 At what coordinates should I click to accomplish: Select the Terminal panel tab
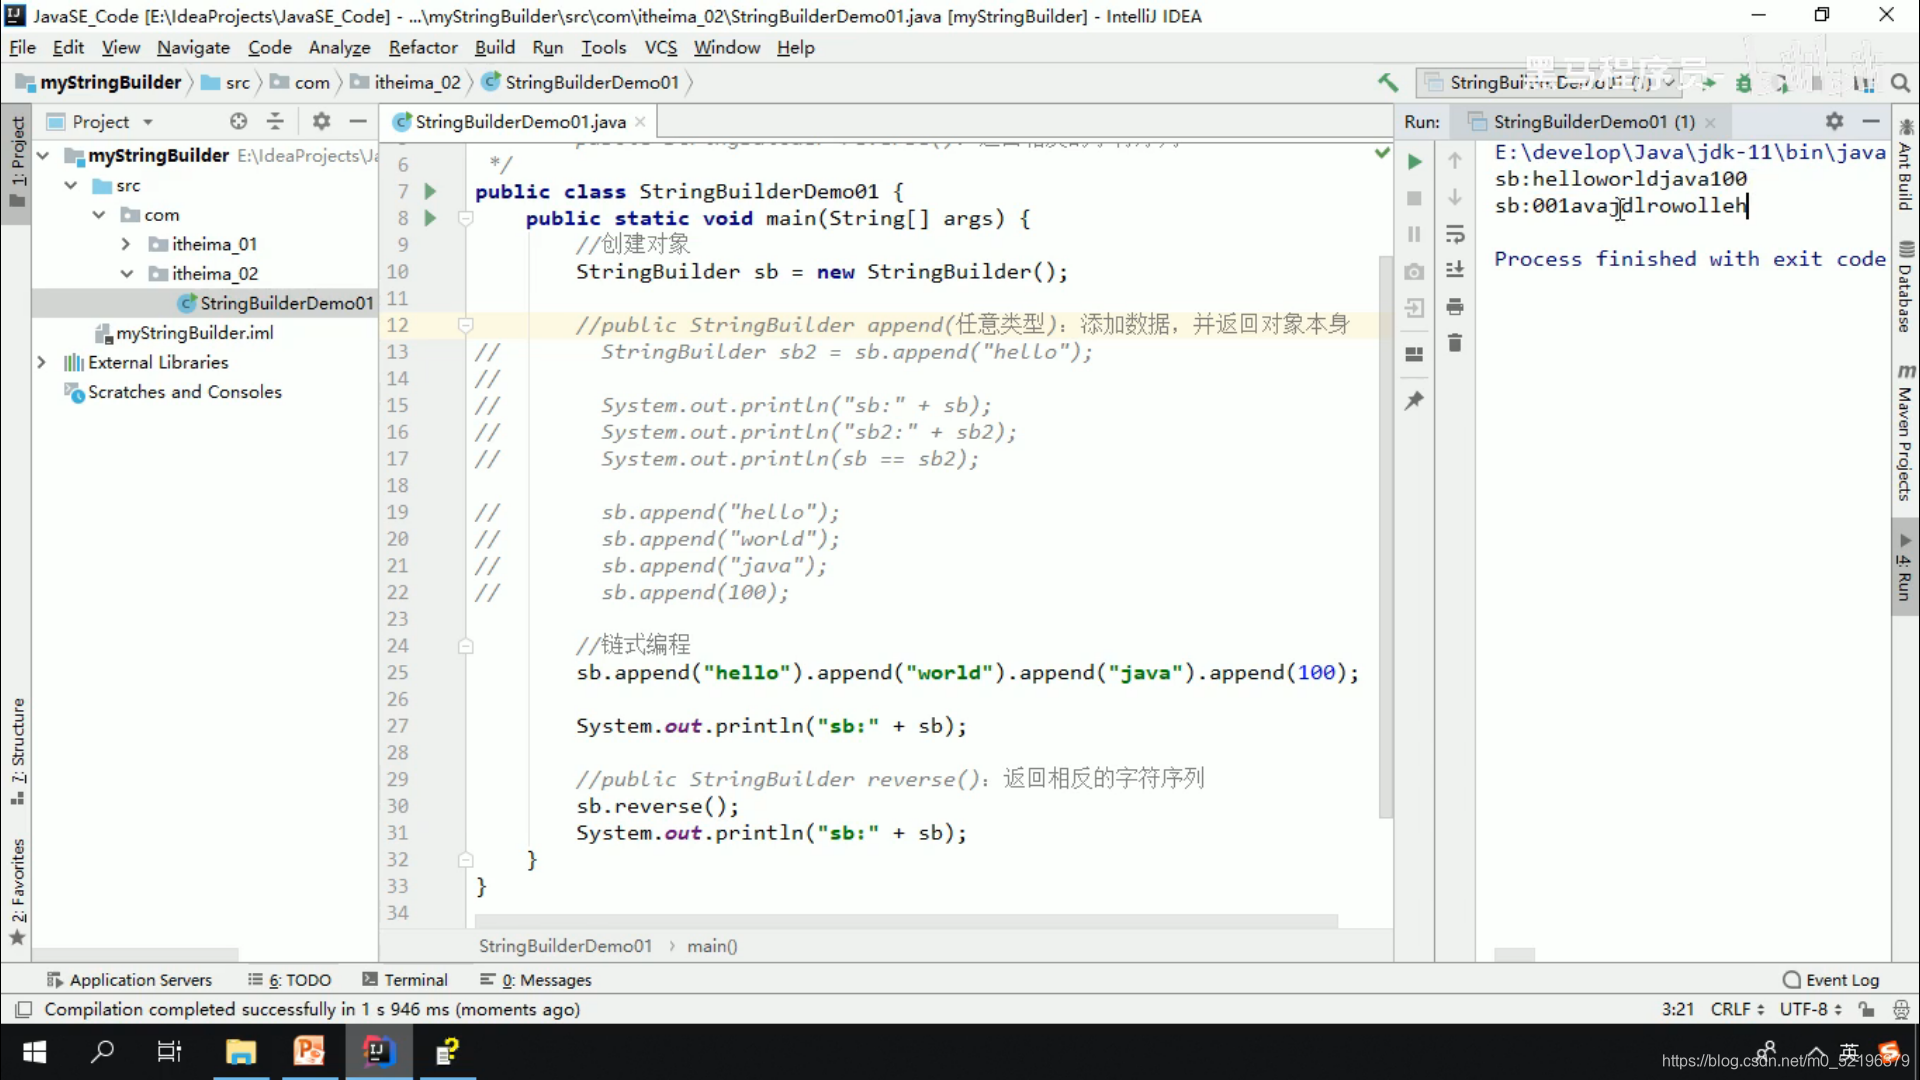[415, 978]
